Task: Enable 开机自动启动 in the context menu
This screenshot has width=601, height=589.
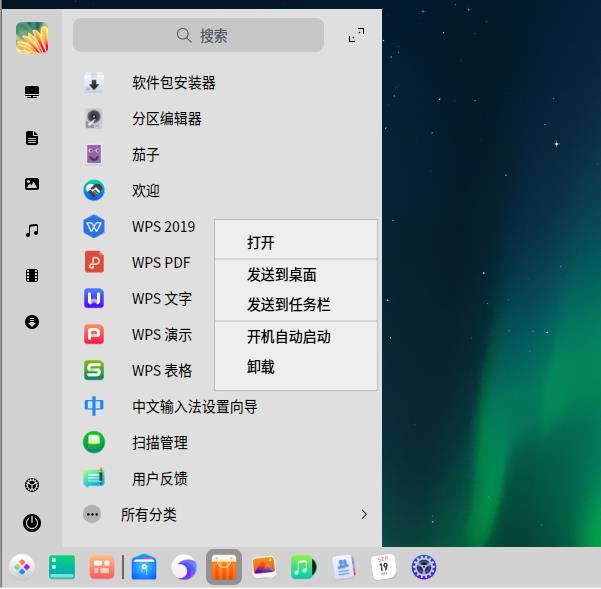Action: [288, 337]
